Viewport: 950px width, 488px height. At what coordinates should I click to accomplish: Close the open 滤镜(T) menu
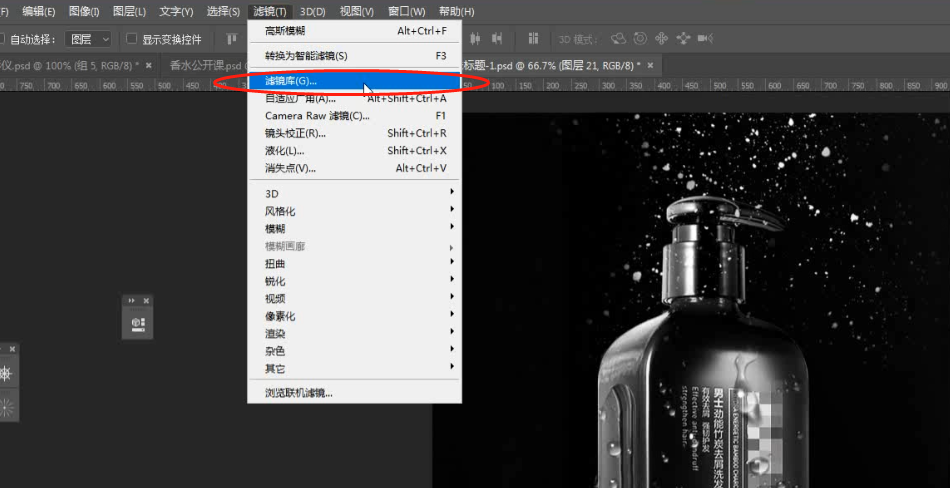tap(270, 12)
